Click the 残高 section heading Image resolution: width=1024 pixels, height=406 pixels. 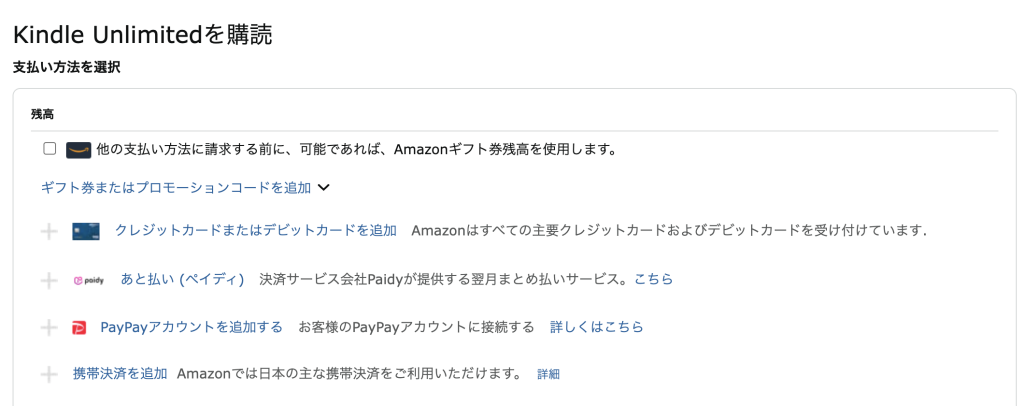(42, 114)
